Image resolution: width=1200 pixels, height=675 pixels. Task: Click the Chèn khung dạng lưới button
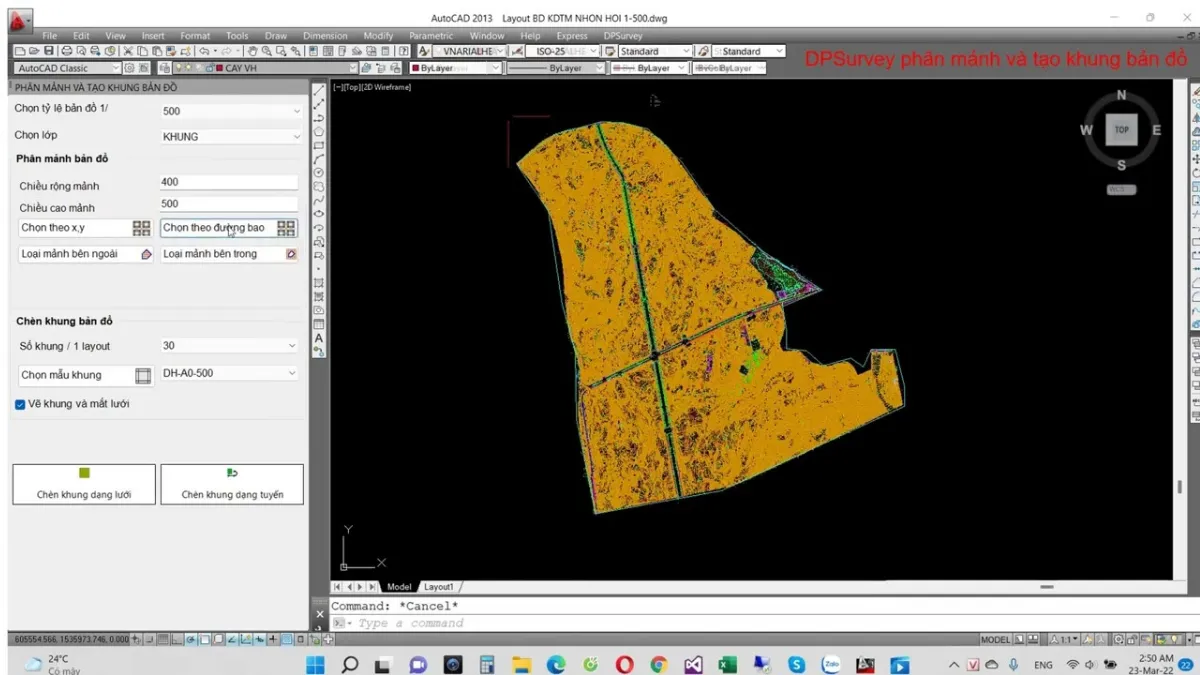click(x=84, y=484)
